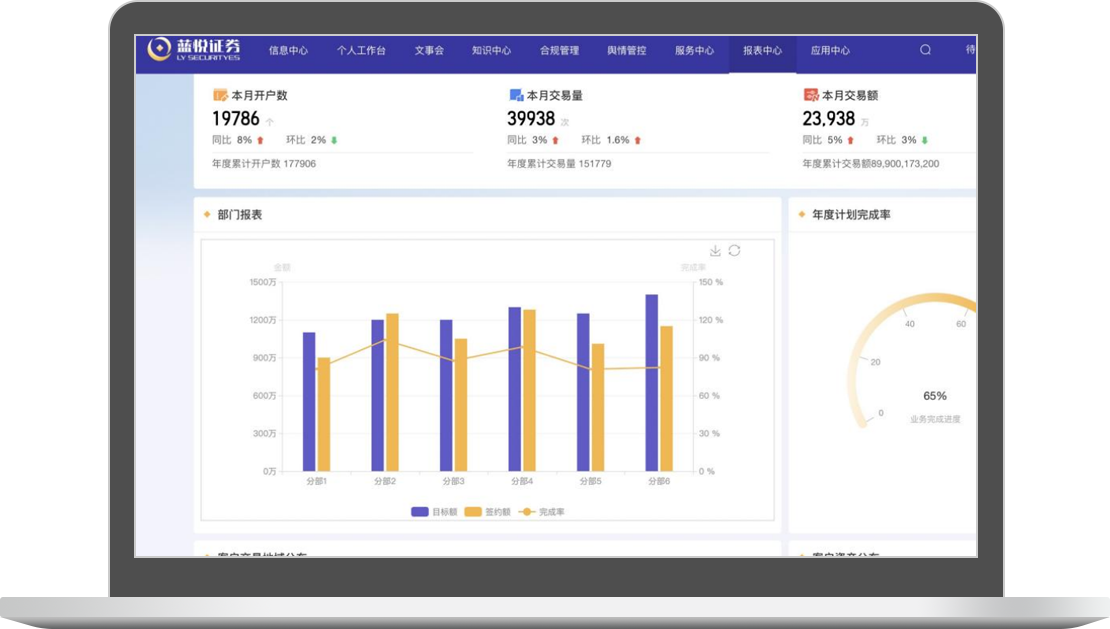The height and width of the screenshot is (629, 1110).
Task: Click the 蓝悦证券 logo in header
Action: 194,49
